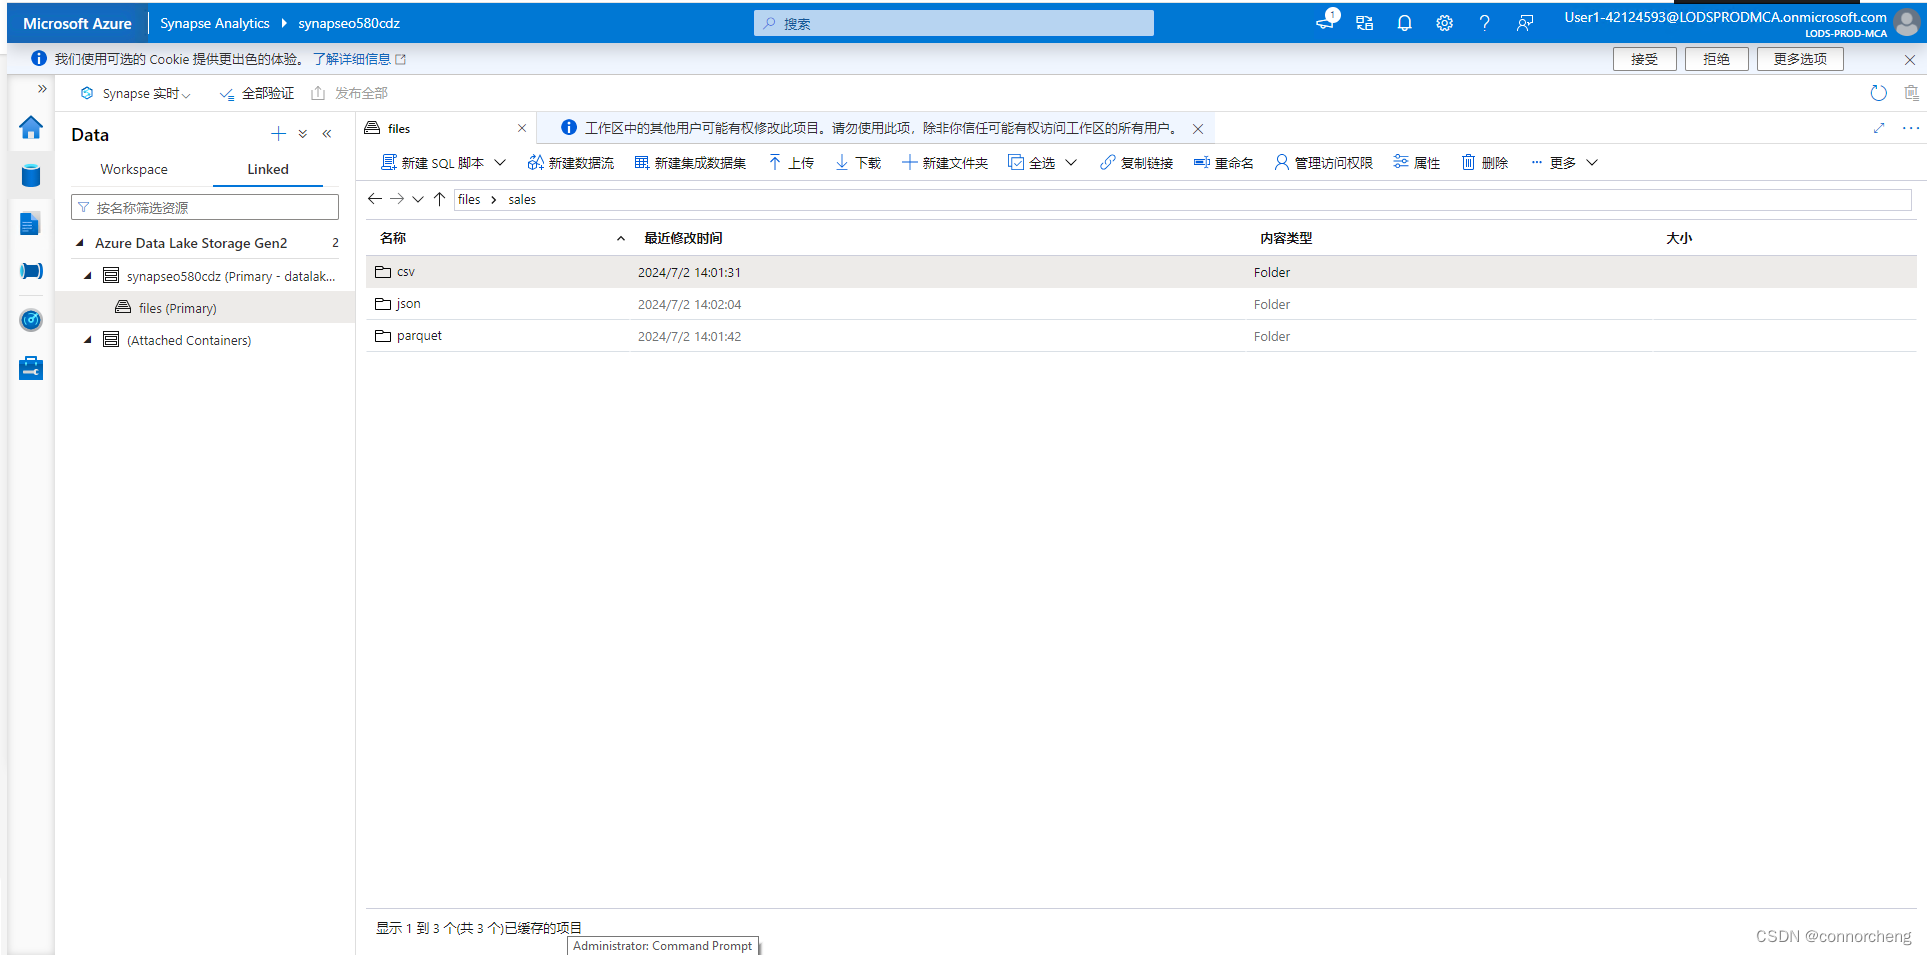Click the user account avatar
The image size is (1927, 955).
tap(1906, 23)
